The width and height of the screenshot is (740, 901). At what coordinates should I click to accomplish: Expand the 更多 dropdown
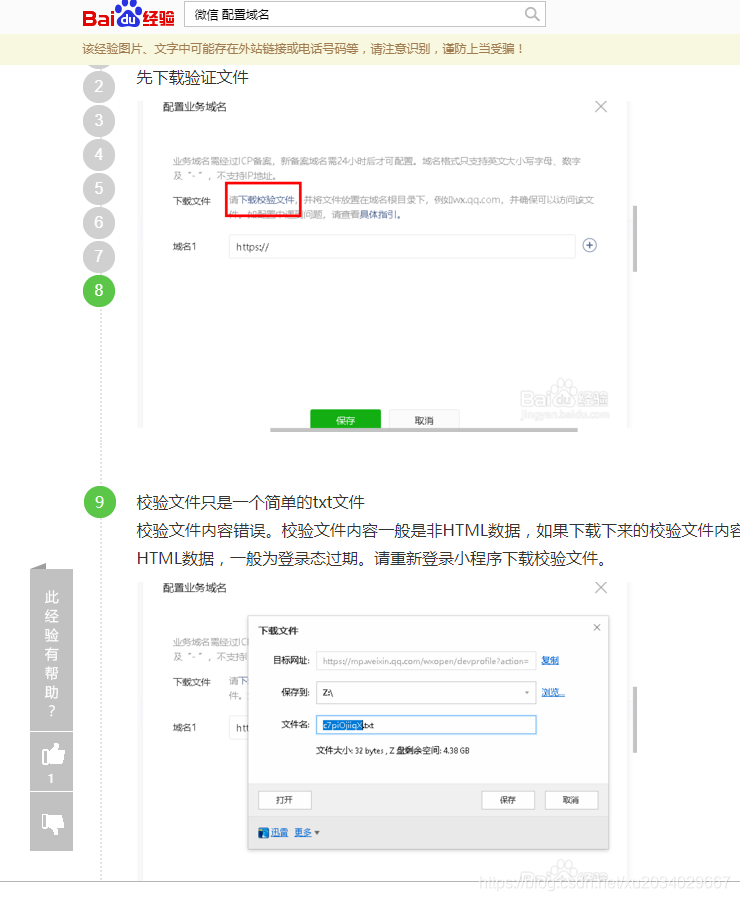tap(306, 832)
